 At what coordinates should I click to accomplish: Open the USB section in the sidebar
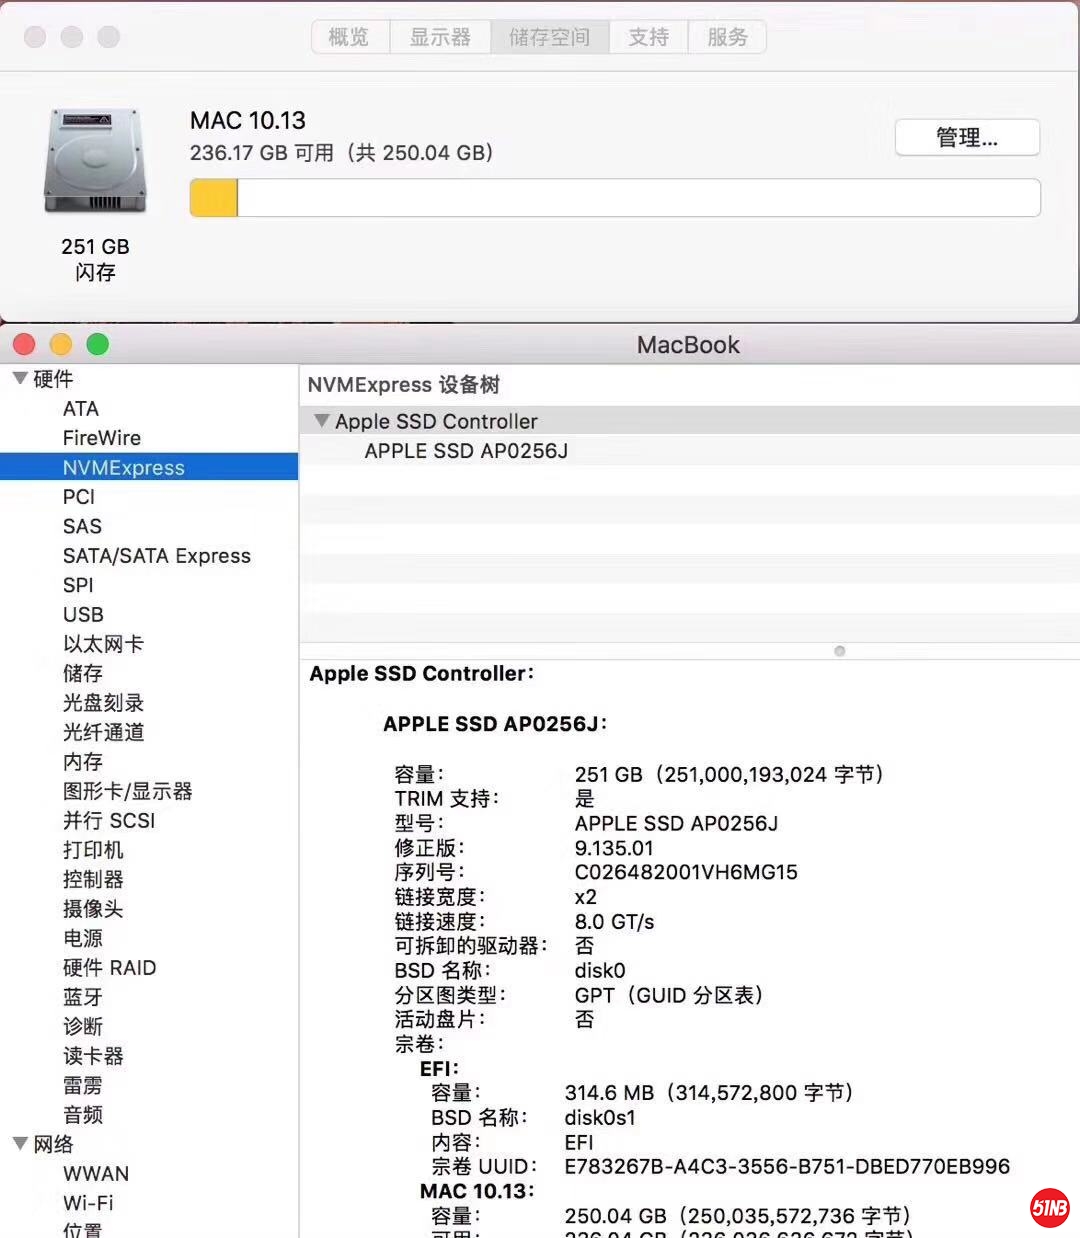click(83, 614)
